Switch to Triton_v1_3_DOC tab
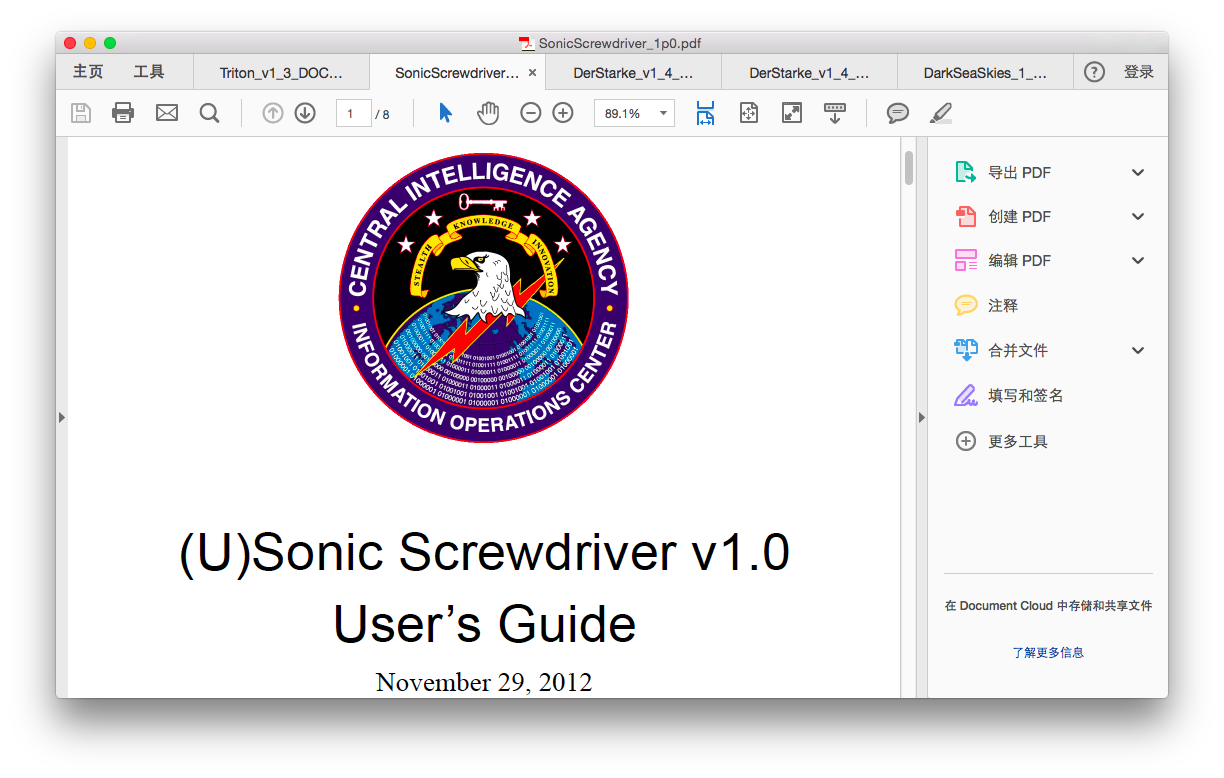The width and height of the screenshot is (1224, 778). click(281, 72)
